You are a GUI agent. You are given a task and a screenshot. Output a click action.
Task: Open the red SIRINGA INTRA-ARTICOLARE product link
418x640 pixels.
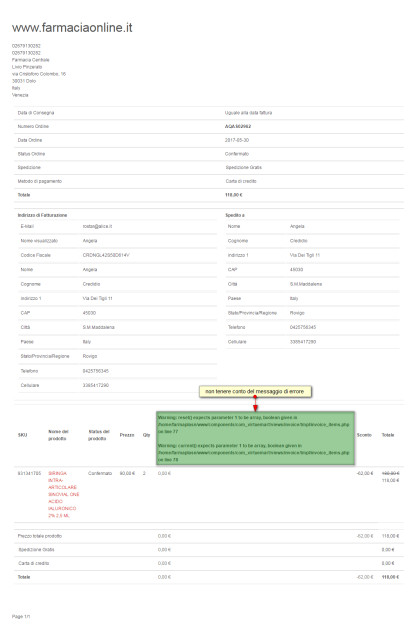(63, 494)
